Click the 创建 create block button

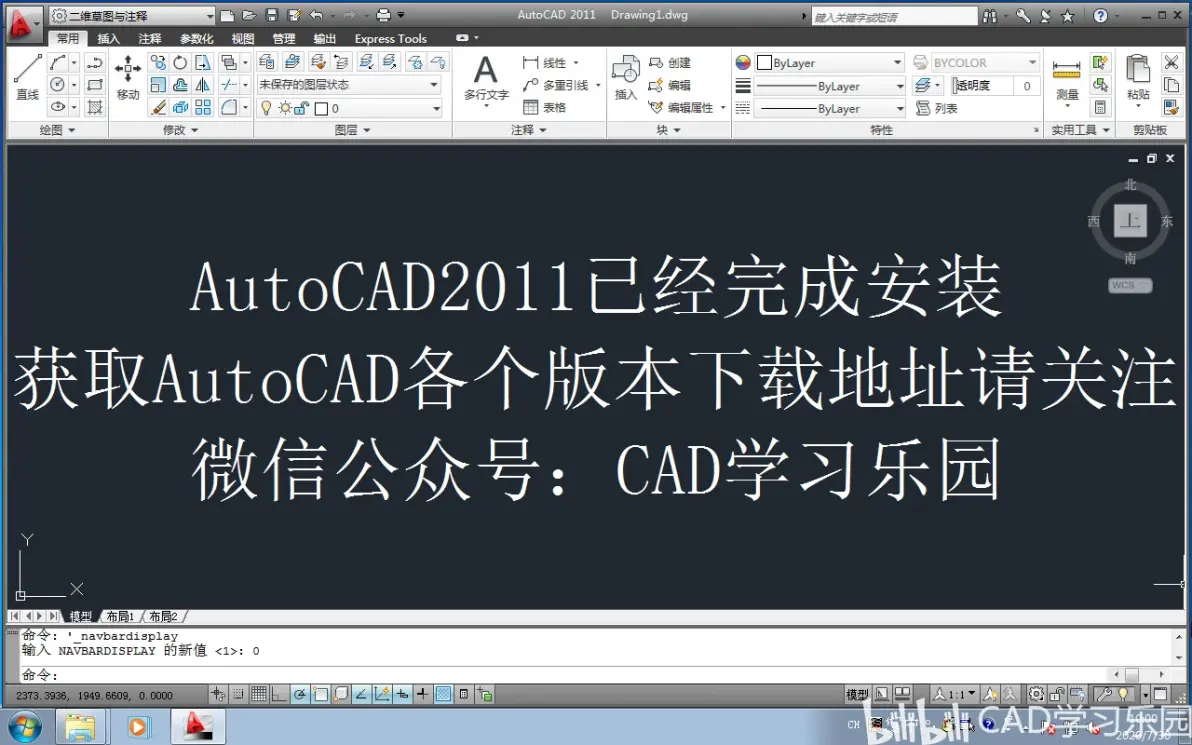click(670, 62)
